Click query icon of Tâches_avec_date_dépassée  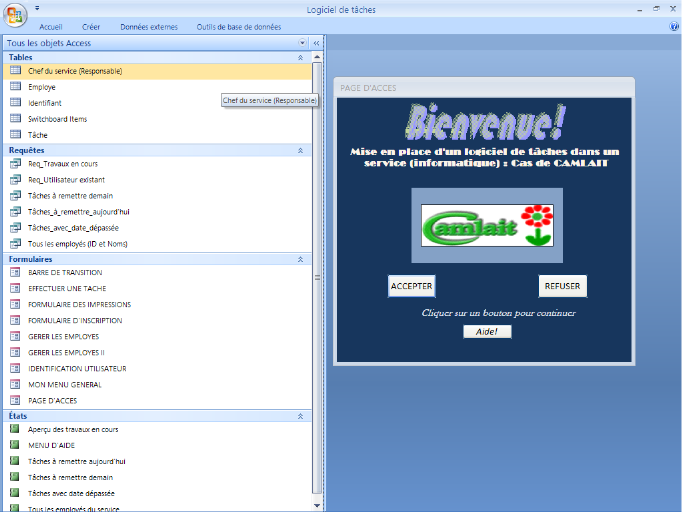tap(15, 228)
